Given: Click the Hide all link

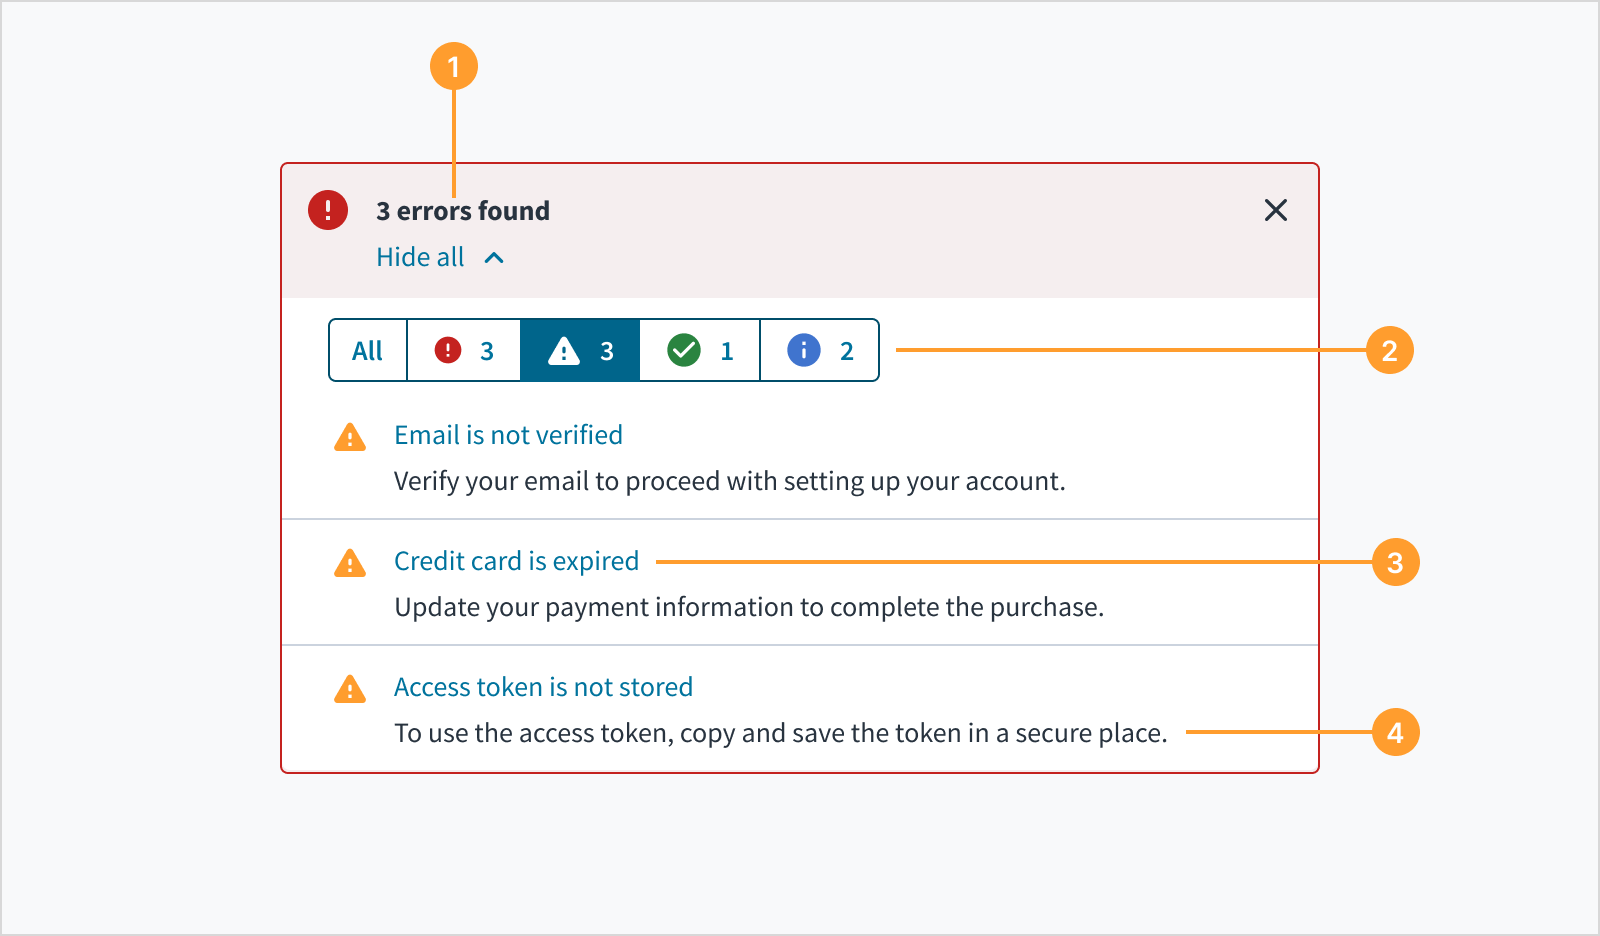Looking at the screenshot, I should 420,257.
